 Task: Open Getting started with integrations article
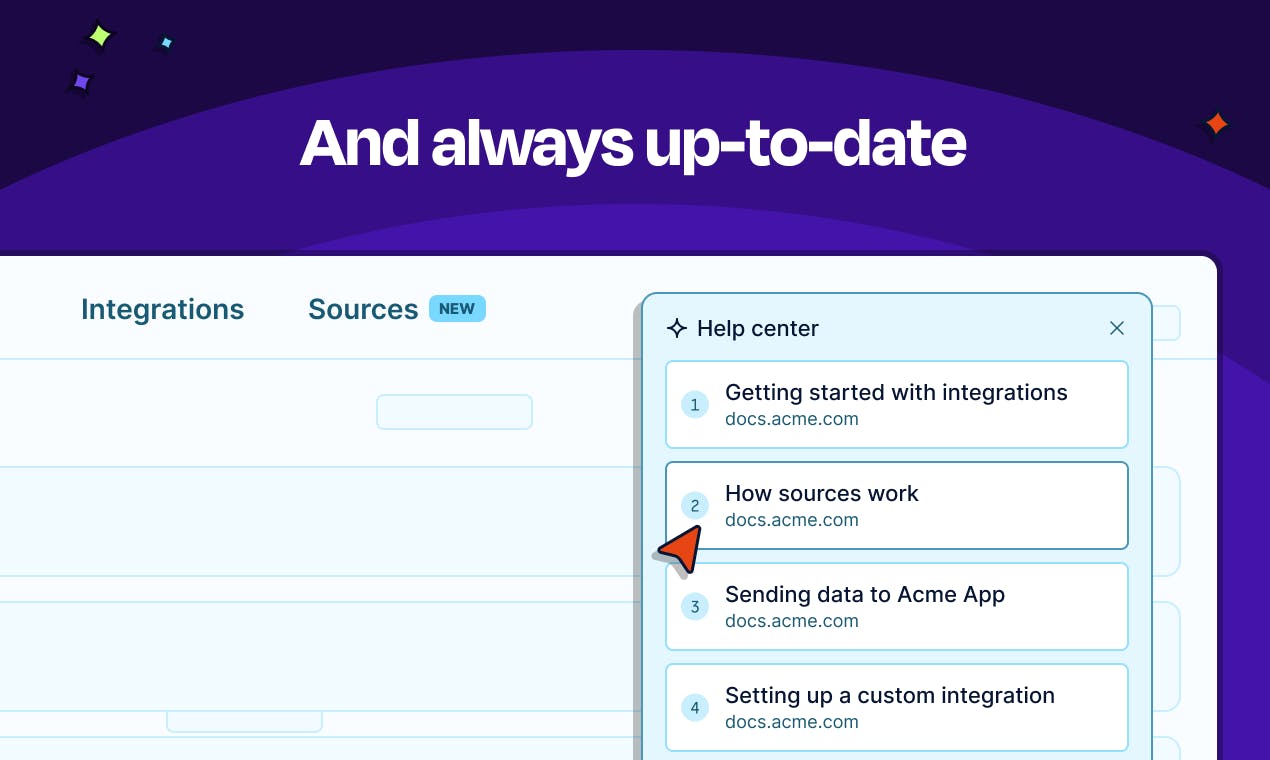[x=897, y=404]
